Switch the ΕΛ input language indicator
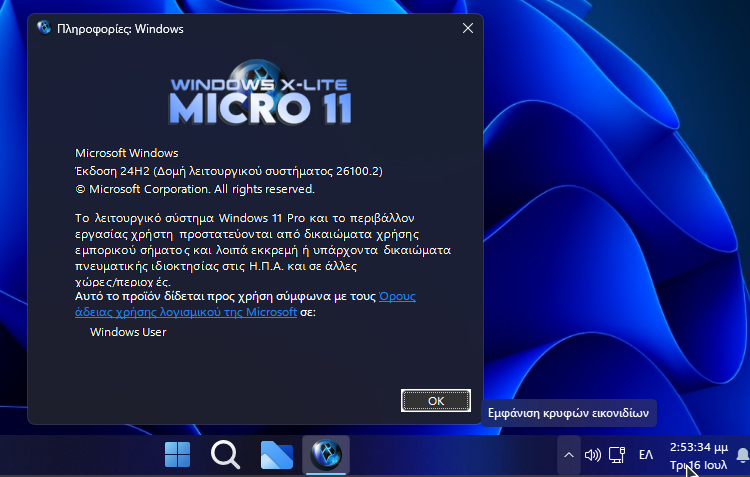The height and width of the screenshot is (477, 750). click(x=646, y=455)
